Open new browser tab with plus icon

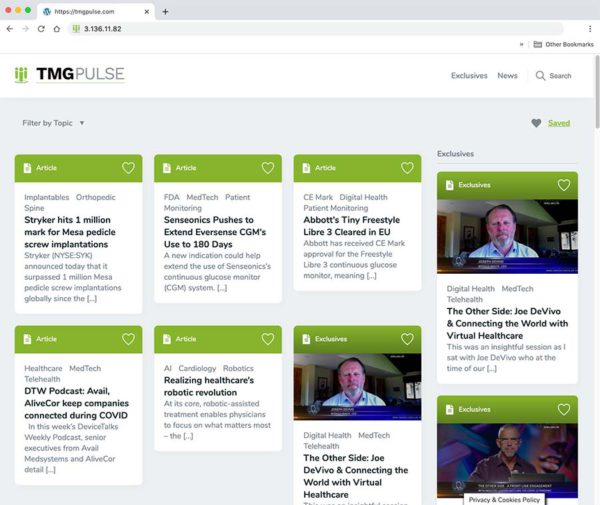165,11
